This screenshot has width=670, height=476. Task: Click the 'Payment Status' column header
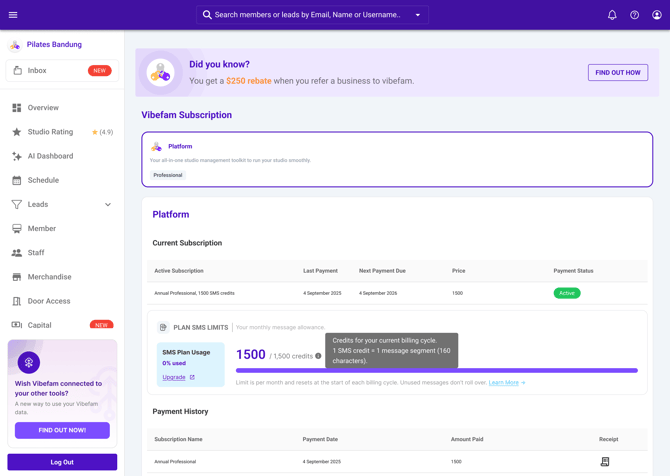click(x=573, y=271)
